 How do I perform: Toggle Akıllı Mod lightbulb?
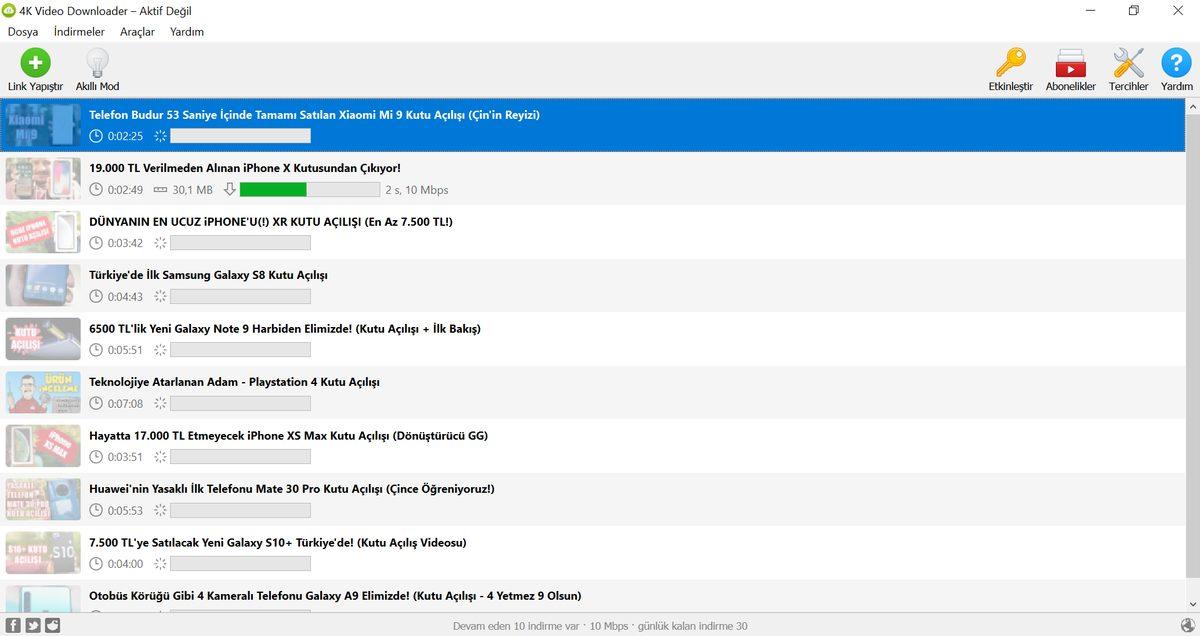(97, 64)
